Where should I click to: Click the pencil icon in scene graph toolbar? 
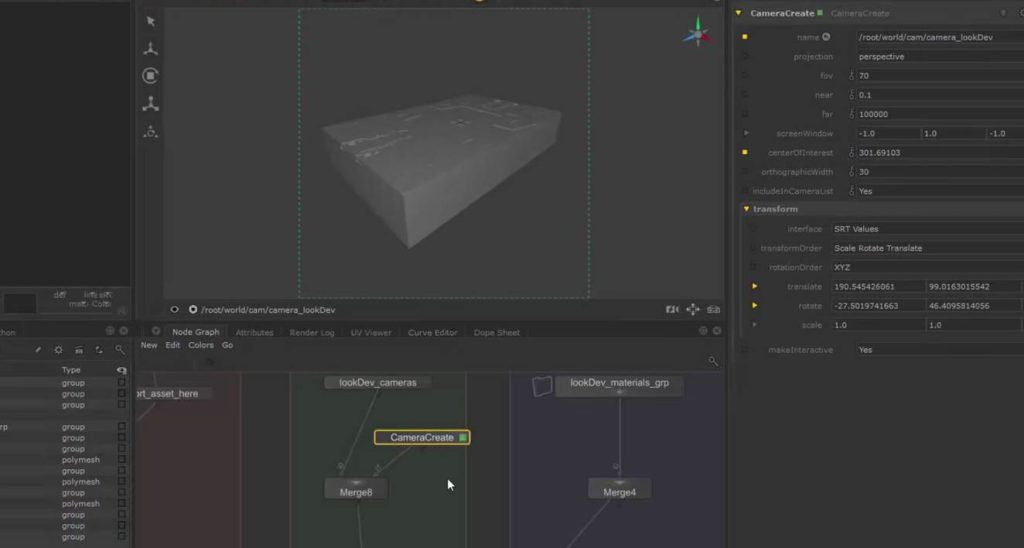pos(38,350)
